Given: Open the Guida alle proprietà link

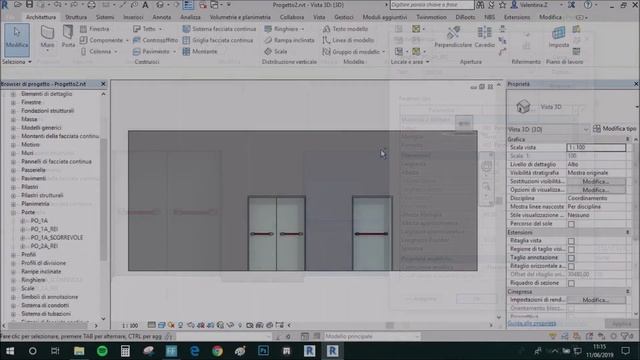Looking at the screenshot, I should click(532, 323).
